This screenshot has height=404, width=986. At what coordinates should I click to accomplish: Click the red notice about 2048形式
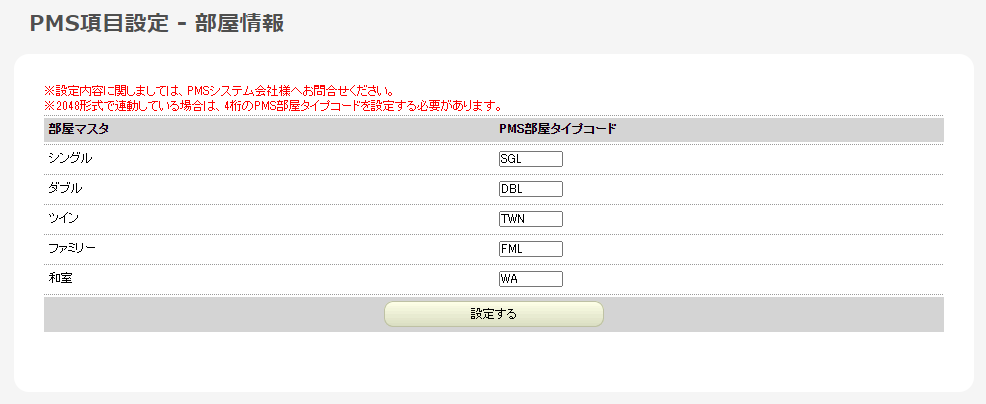272,105
